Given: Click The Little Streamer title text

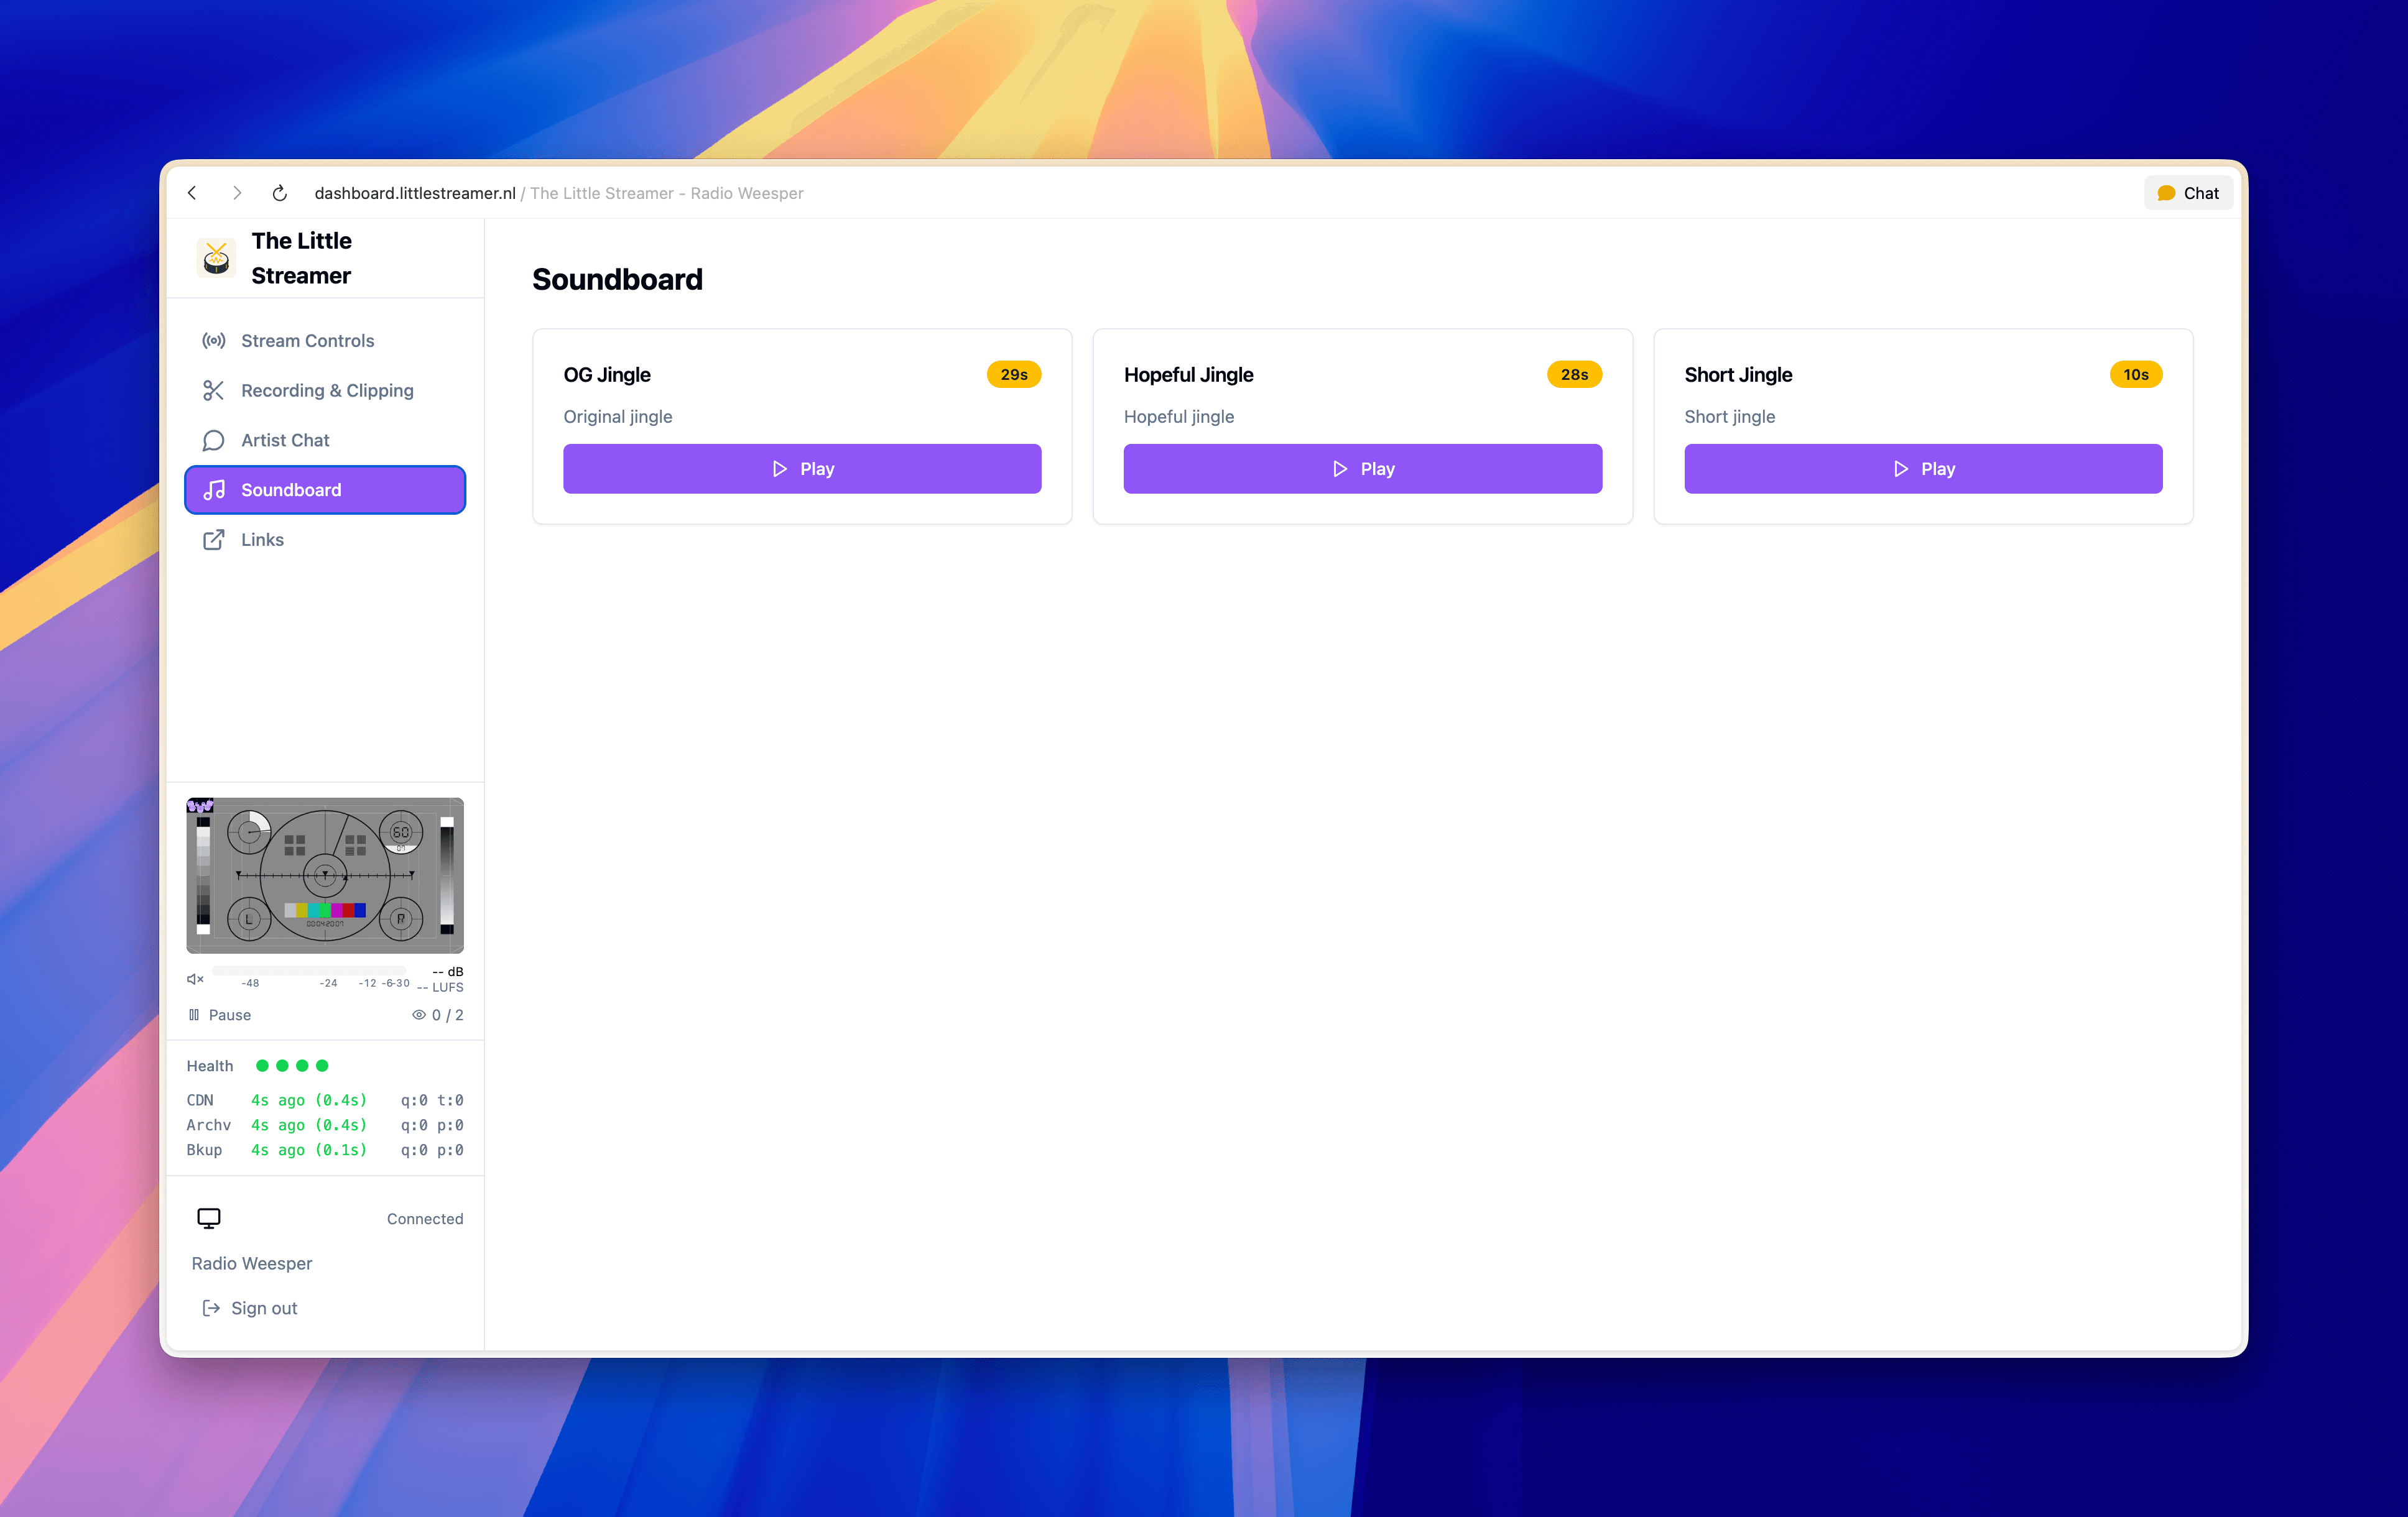Looking at the screenshot, I should click(301, 258).
